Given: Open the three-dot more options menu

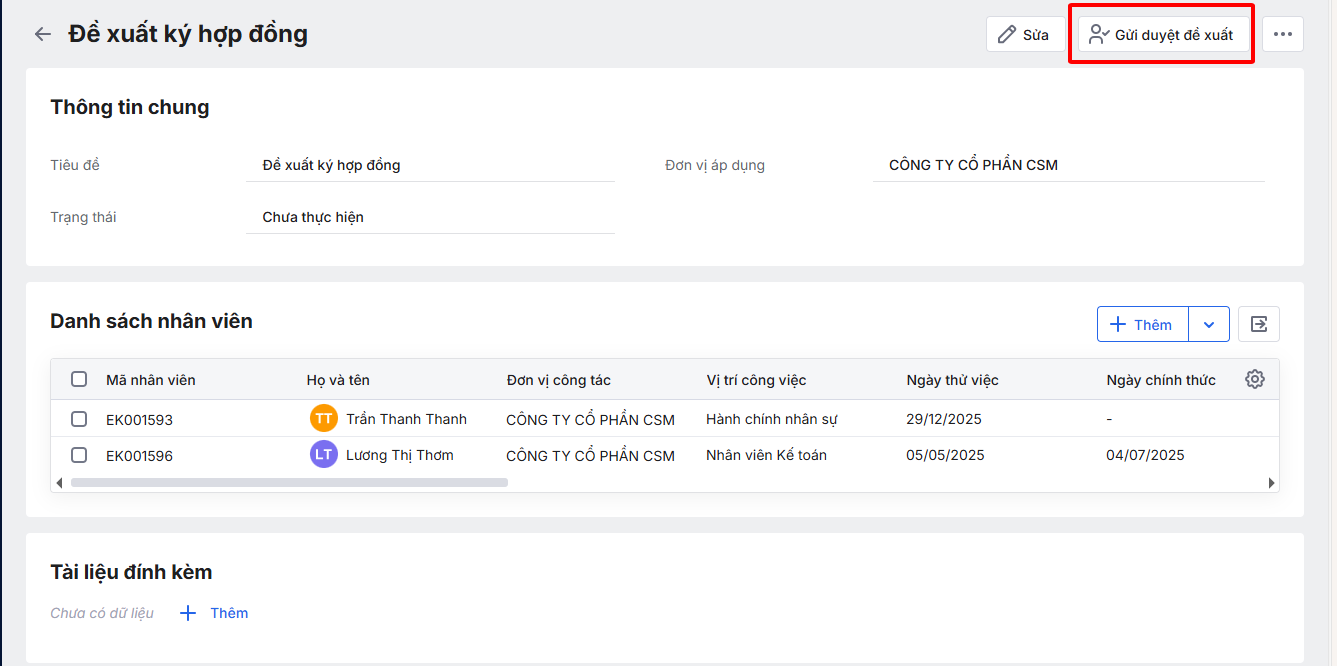Looking at the screenshot, I should tap(1282, 34).
